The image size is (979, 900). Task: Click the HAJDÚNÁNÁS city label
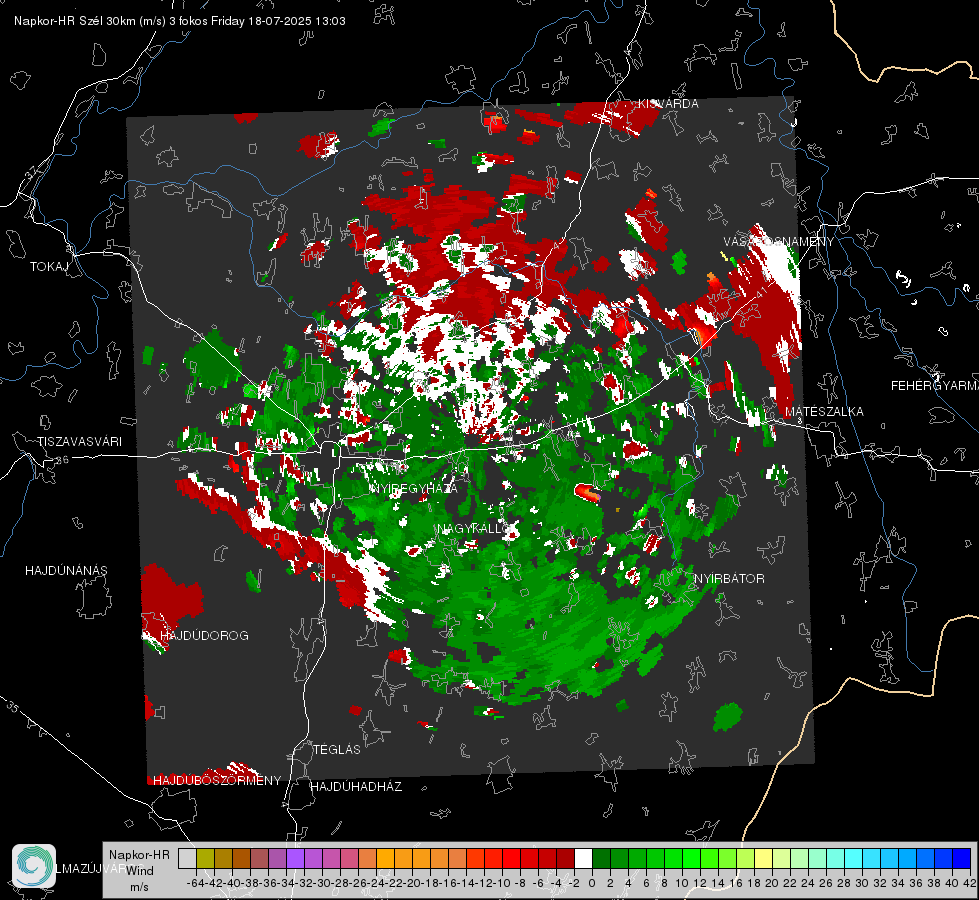pos(66,571)
